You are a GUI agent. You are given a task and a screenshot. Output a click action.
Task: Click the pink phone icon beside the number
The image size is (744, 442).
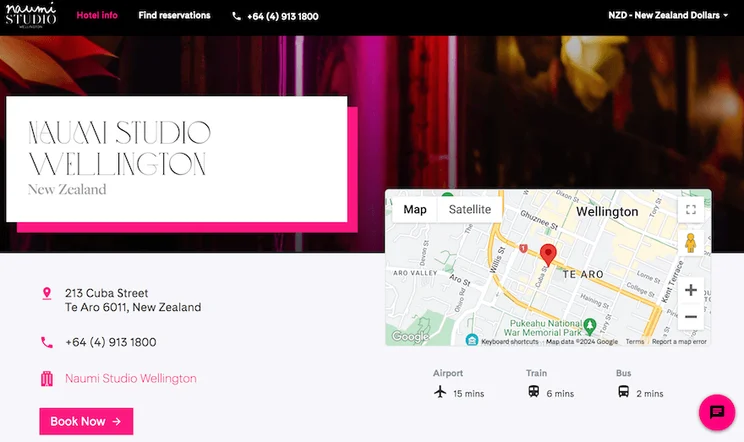pos(46,342)
